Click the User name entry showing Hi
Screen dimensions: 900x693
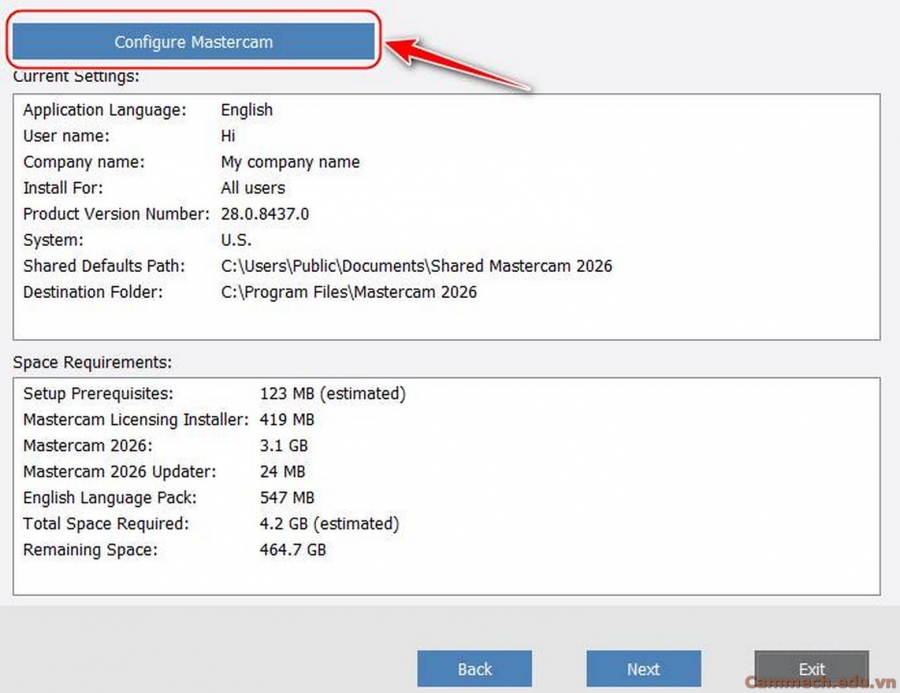point(227,136)
